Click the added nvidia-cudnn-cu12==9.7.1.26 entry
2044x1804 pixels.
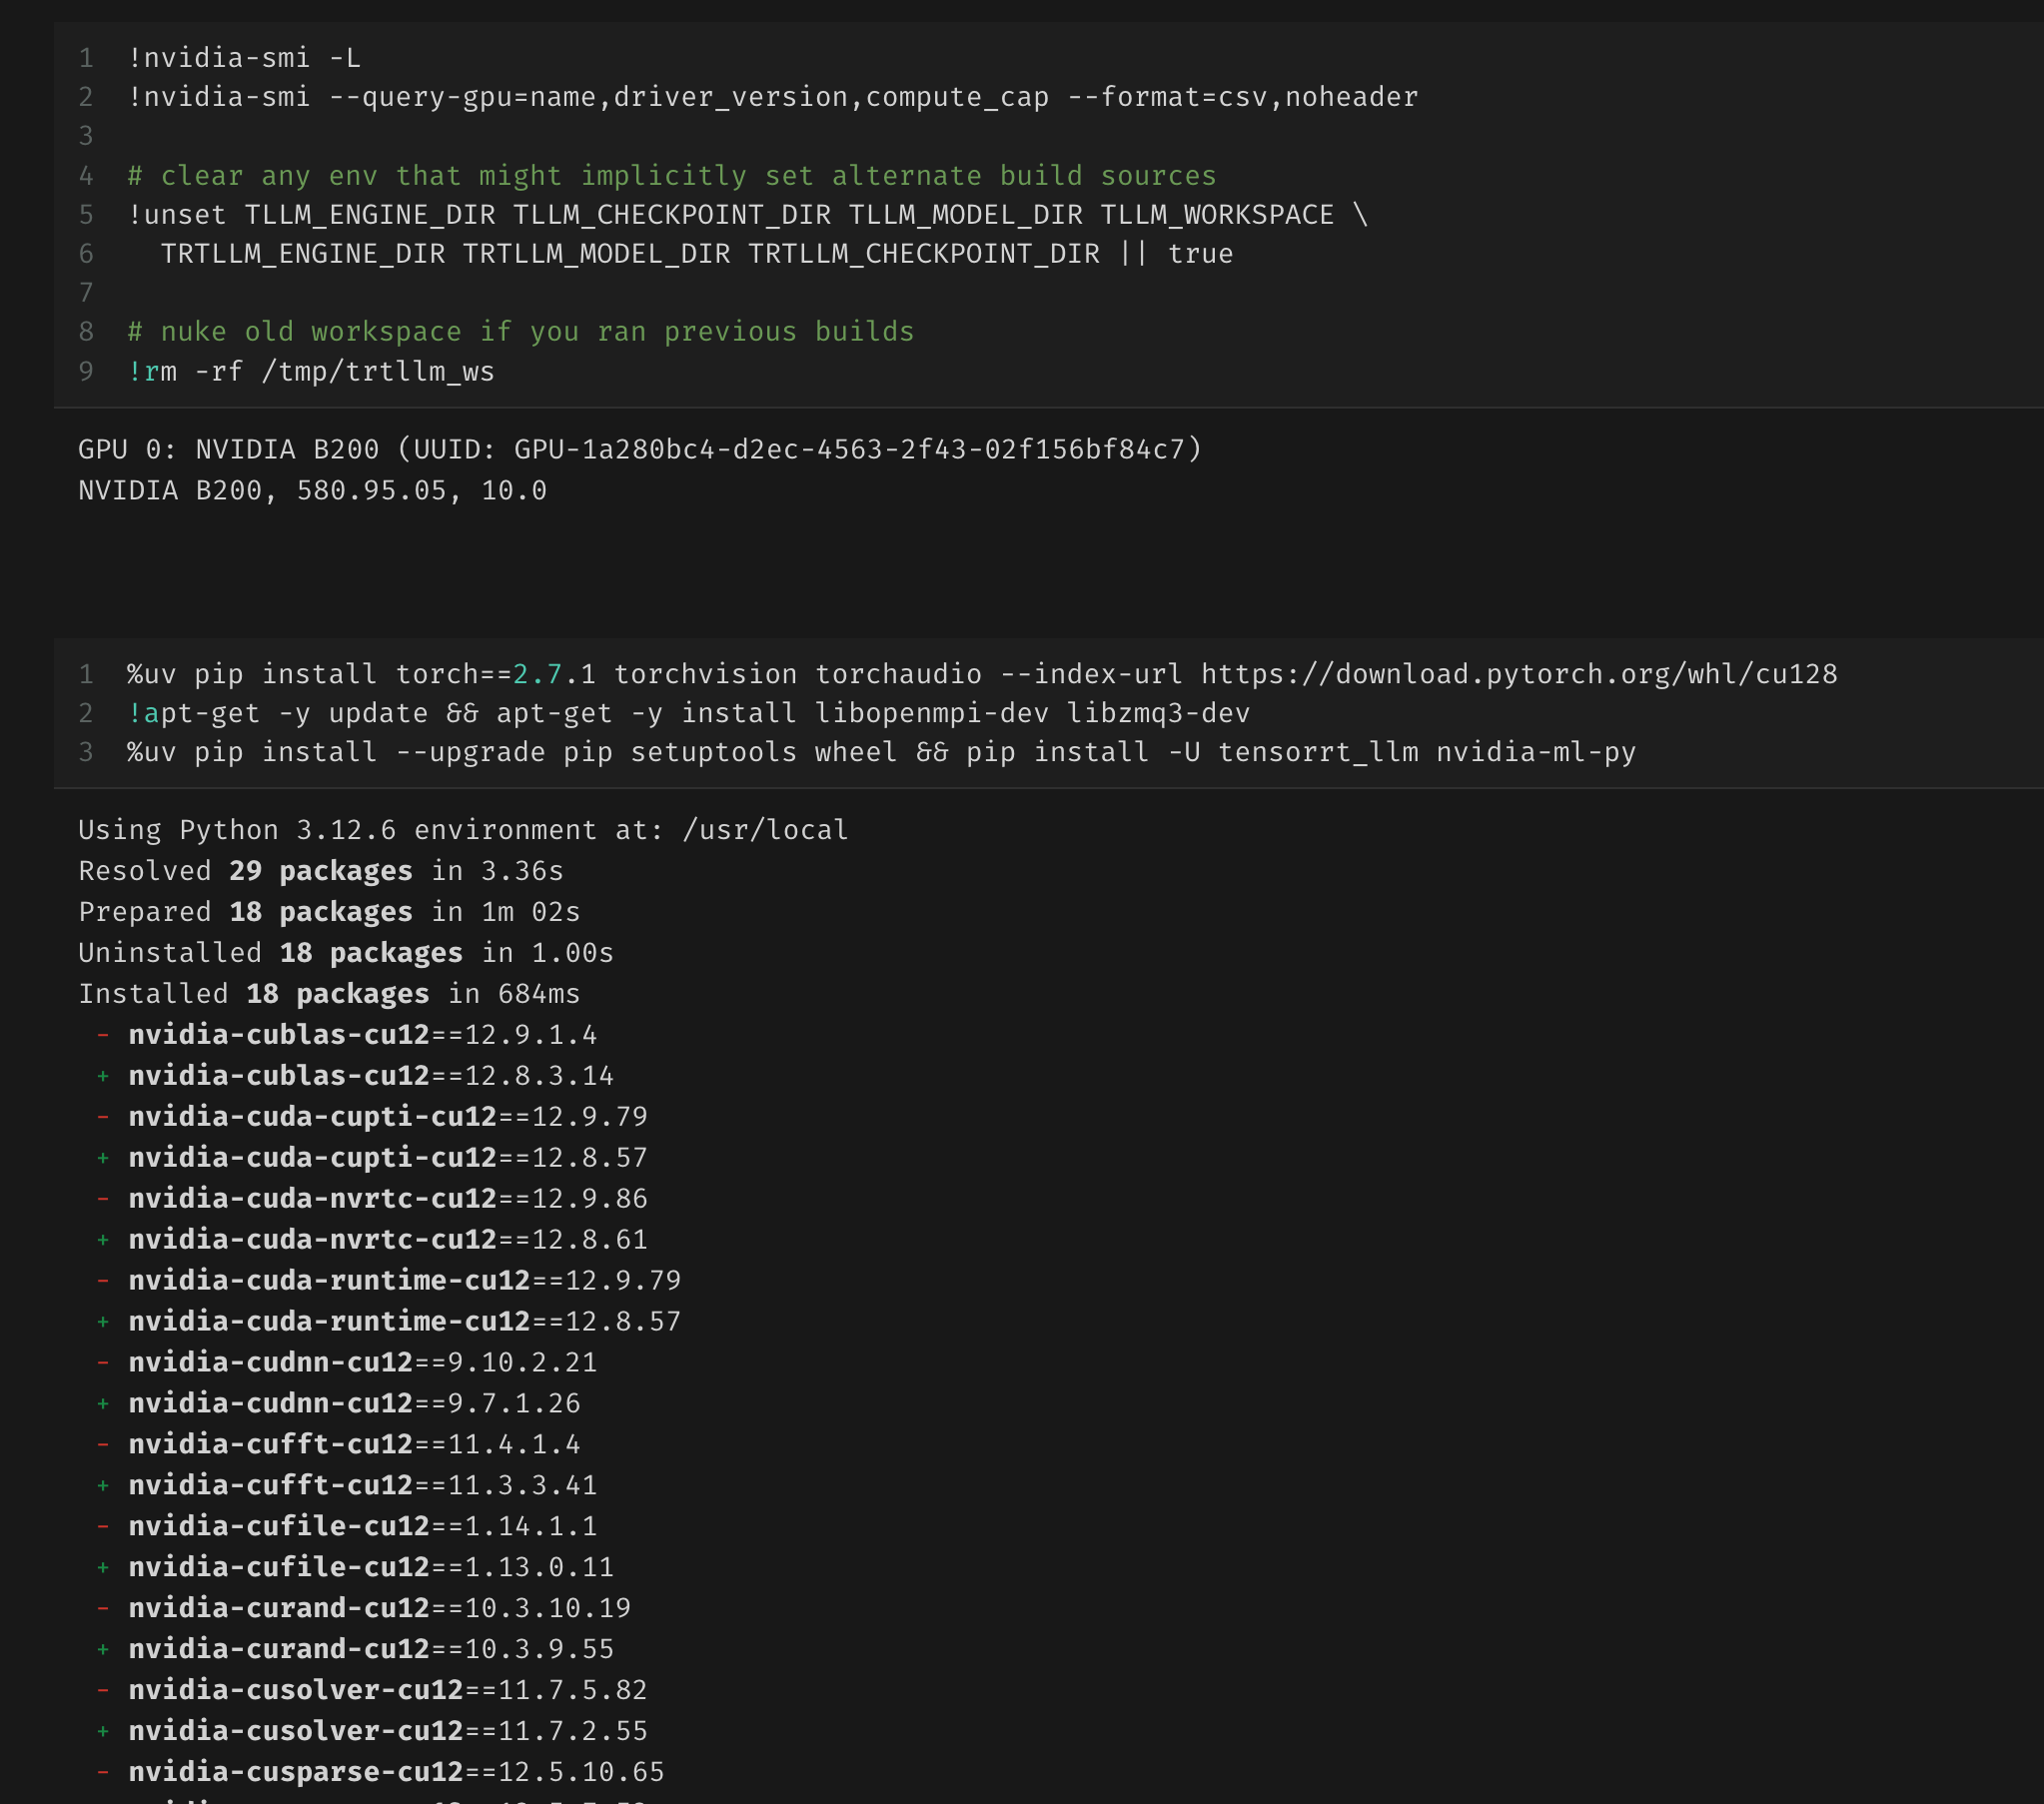coord(354,1404)
